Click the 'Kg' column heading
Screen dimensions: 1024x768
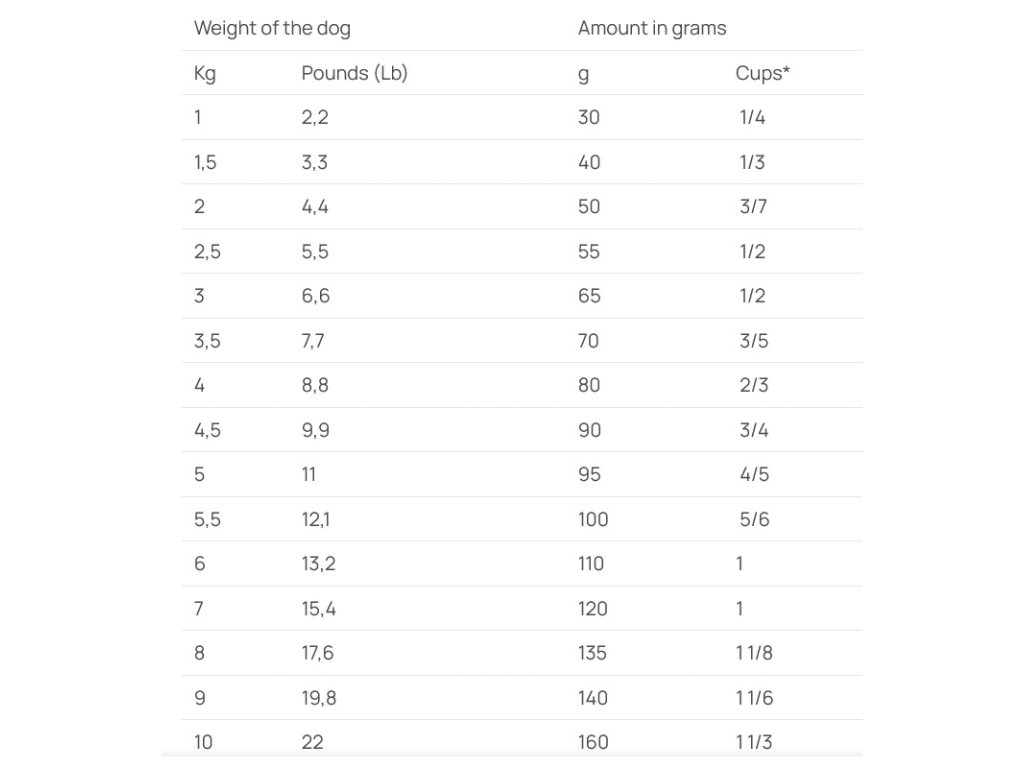click(x=204, y=73)
